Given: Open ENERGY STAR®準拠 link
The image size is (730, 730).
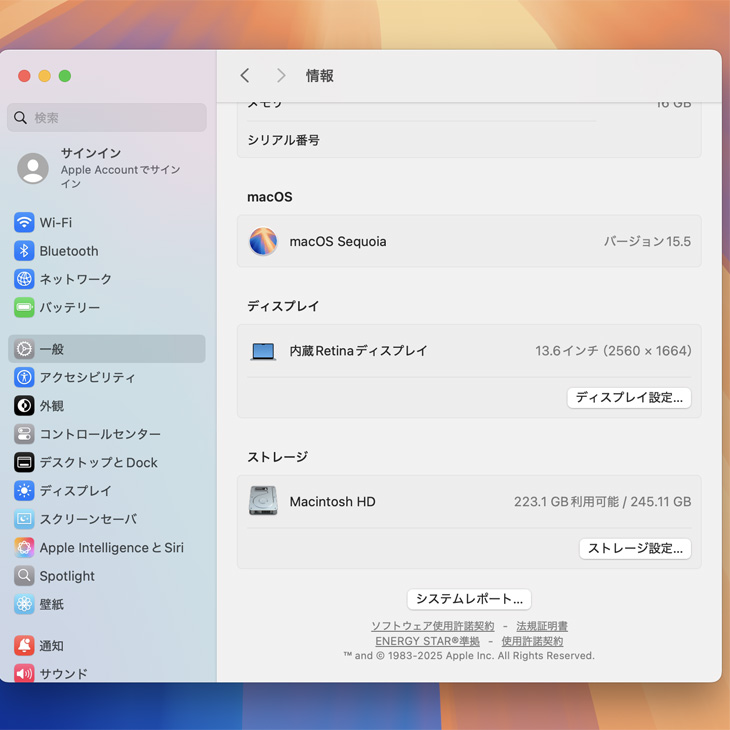Looking at the screenshot, I should pos(427,641).
